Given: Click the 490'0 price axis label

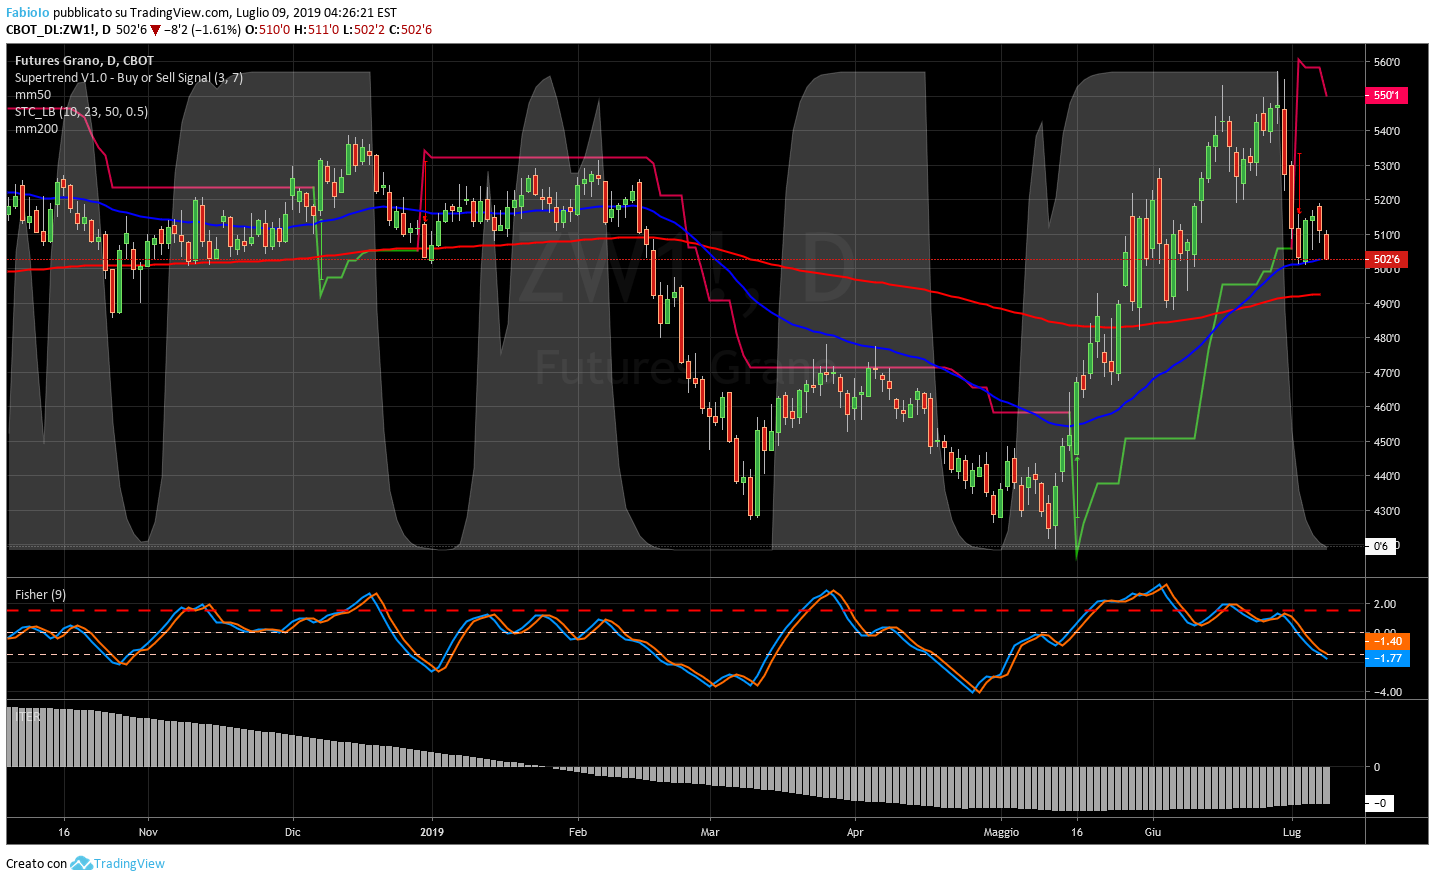Looking at the screenshot, I should pyautogui.click(x=1386, y=304).
